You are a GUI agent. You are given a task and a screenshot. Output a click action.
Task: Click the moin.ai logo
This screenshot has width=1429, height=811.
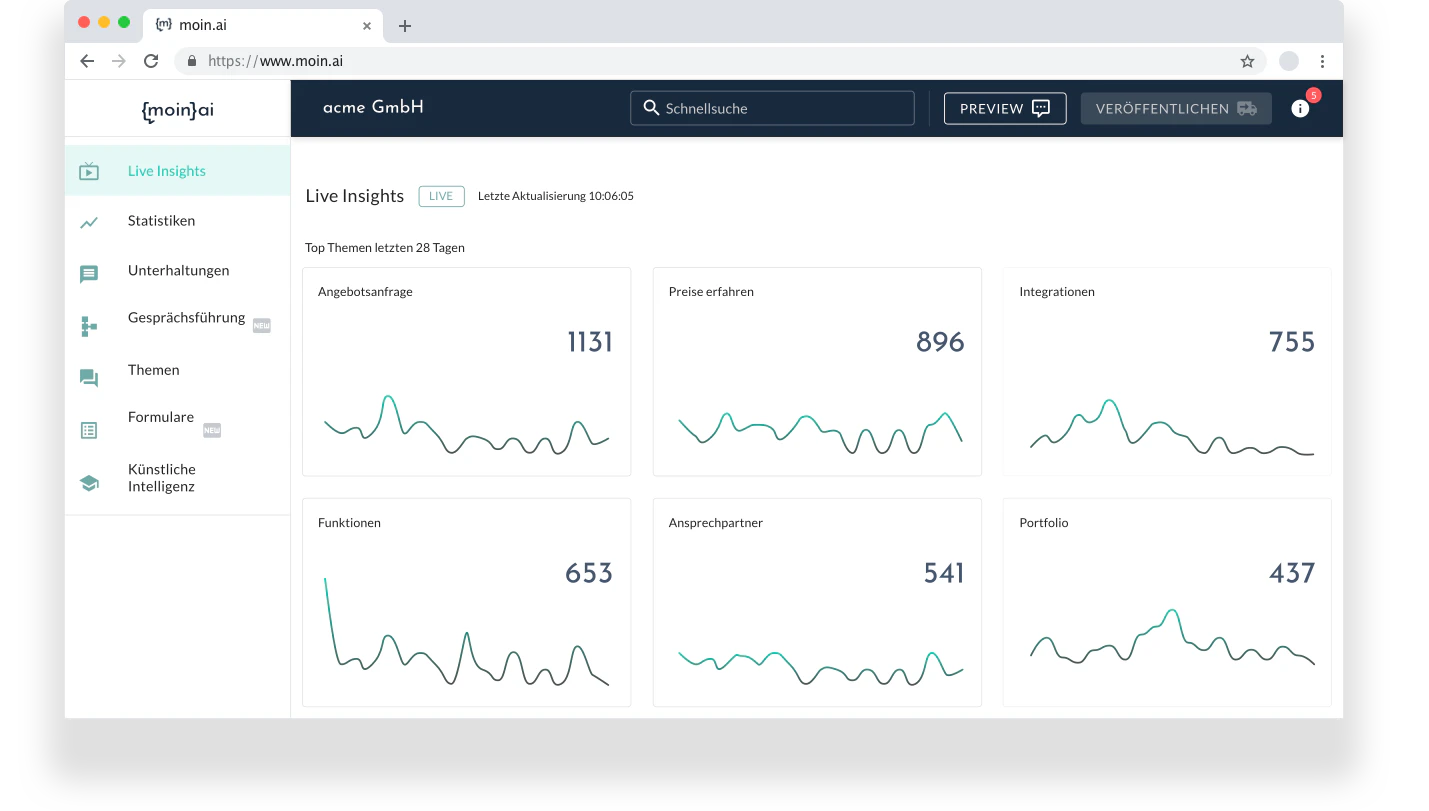click(x=176, y=111)
